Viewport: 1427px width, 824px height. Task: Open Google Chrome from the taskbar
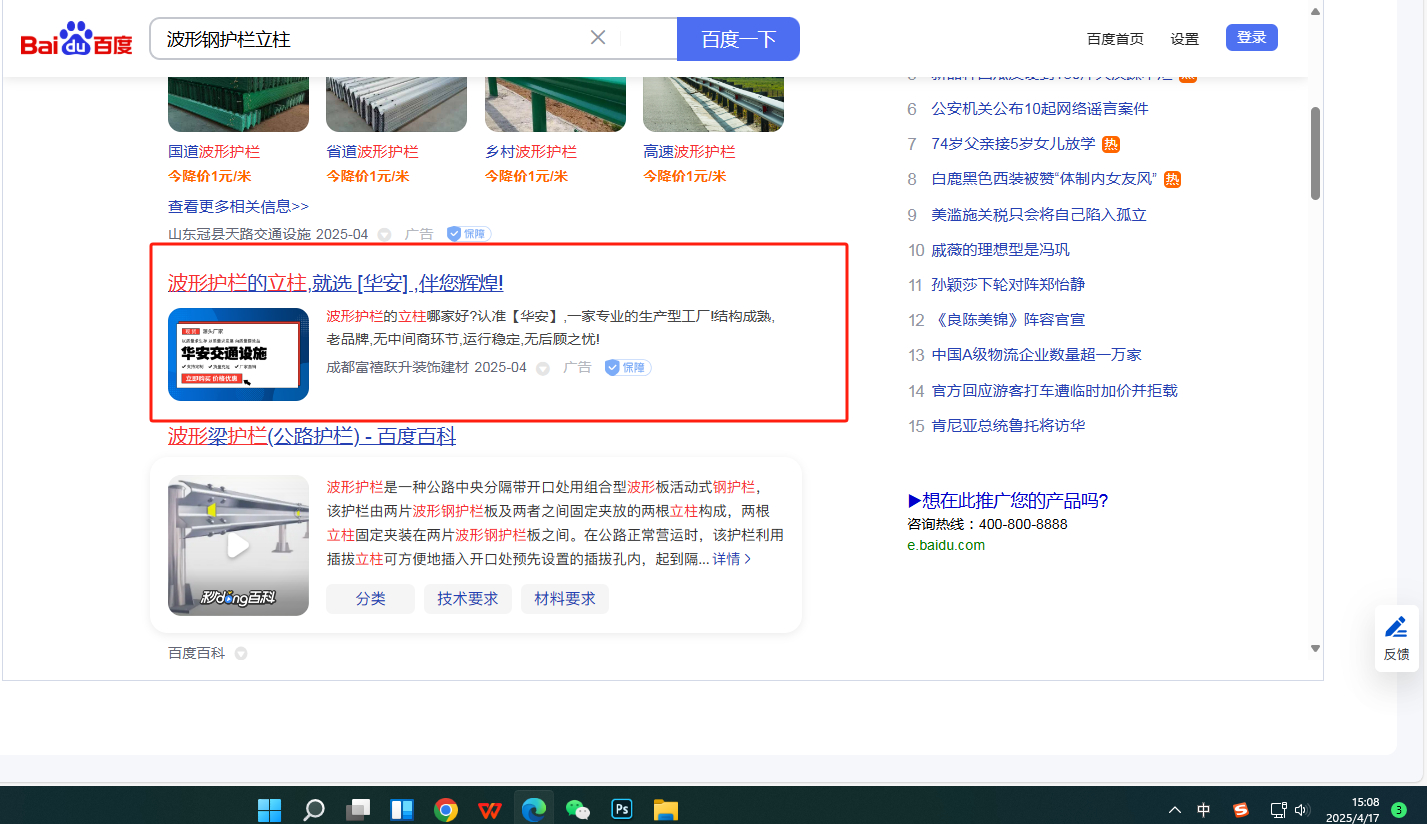pyautogui.click(x=446, y=808)
